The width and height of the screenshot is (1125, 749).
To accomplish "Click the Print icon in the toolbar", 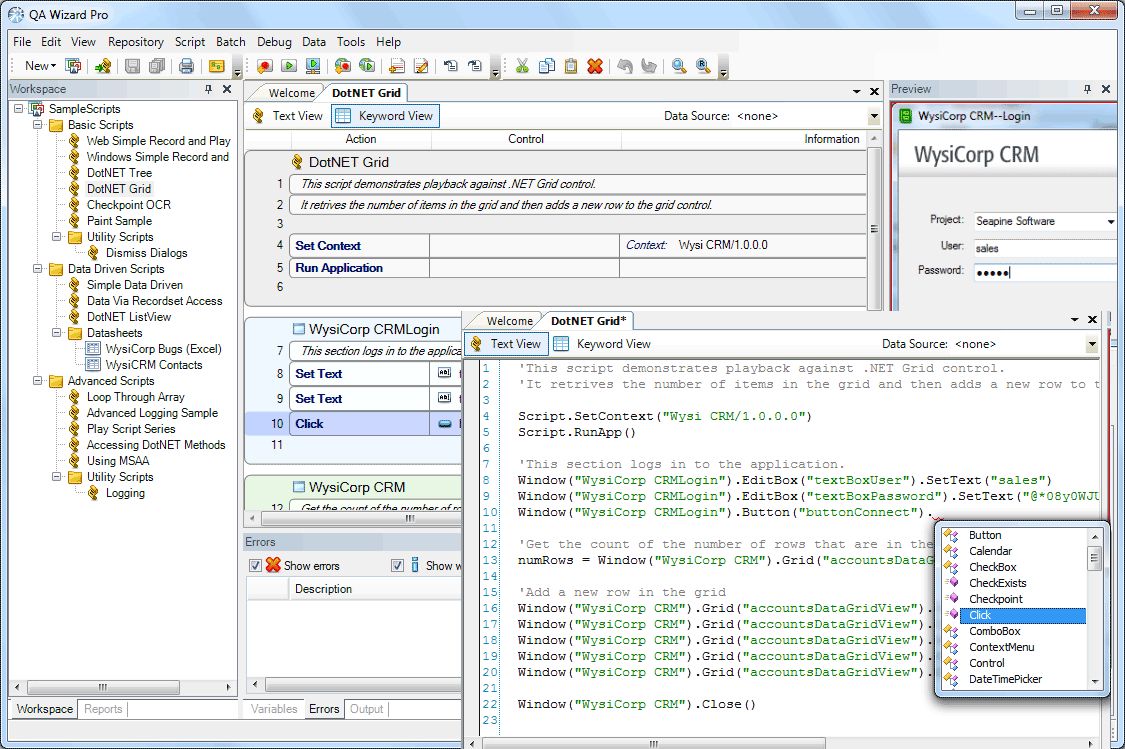I will coord(187,66).
